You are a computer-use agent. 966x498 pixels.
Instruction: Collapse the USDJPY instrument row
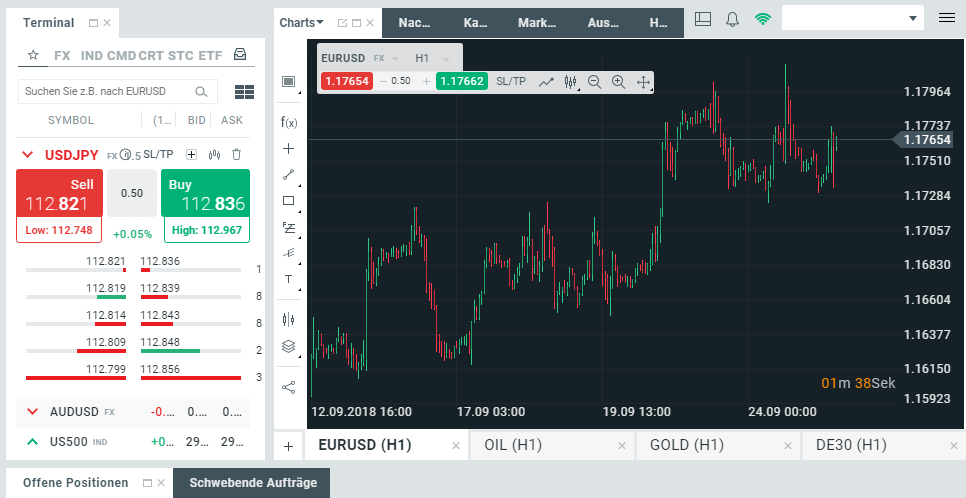pos(27,155)
